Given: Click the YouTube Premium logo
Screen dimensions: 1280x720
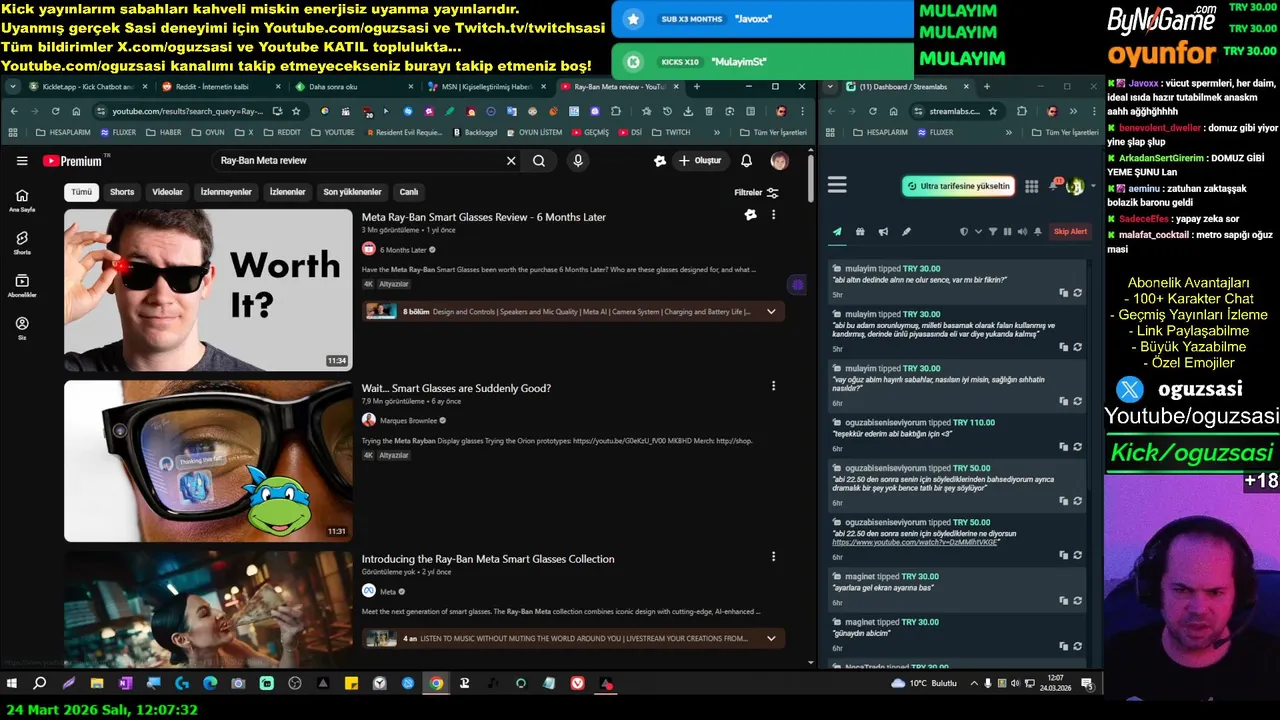Looking at the screenshot, I should pyautogui.click(x=72, y=161).
